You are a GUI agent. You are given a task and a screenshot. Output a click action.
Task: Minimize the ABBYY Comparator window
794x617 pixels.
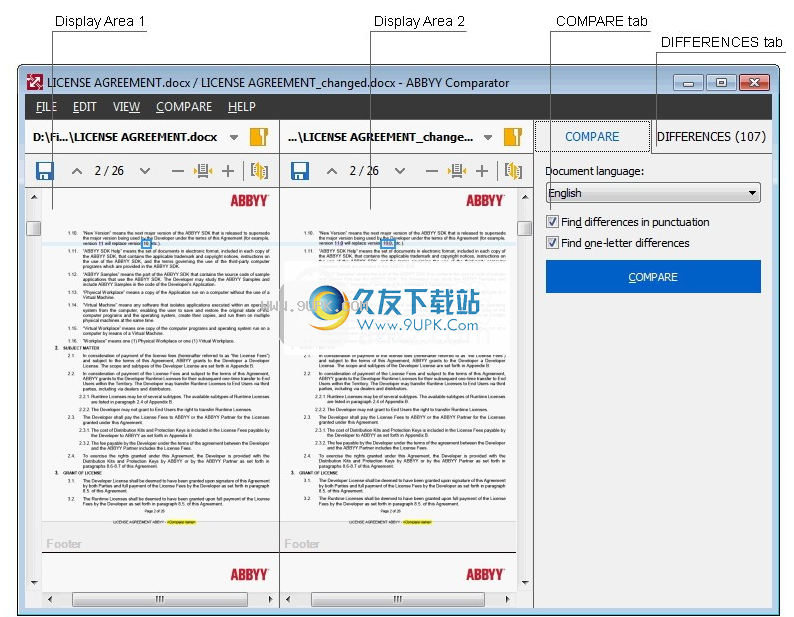pos(688,82)
